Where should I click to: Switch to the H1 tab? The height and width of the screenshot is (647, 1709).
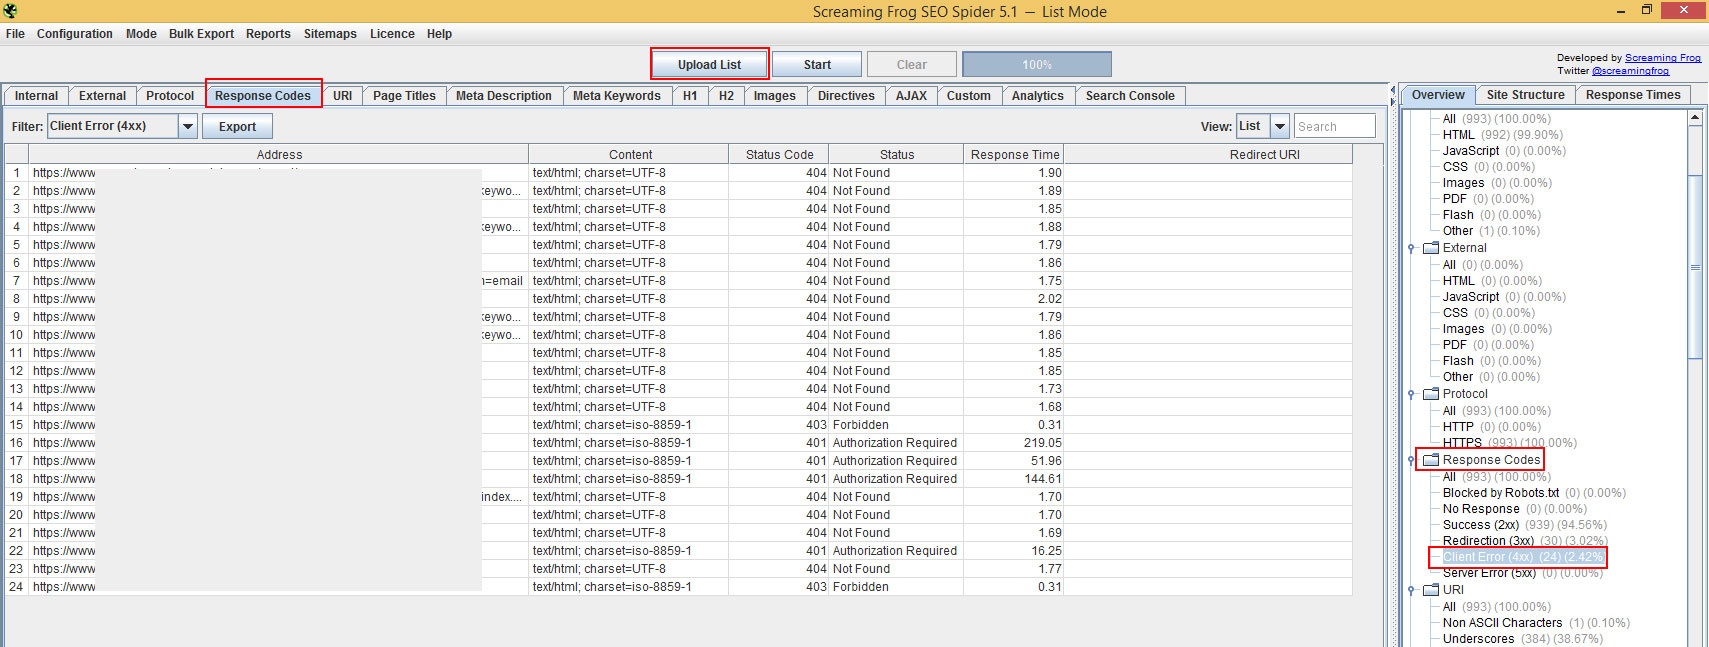click(x=690, y=96)
